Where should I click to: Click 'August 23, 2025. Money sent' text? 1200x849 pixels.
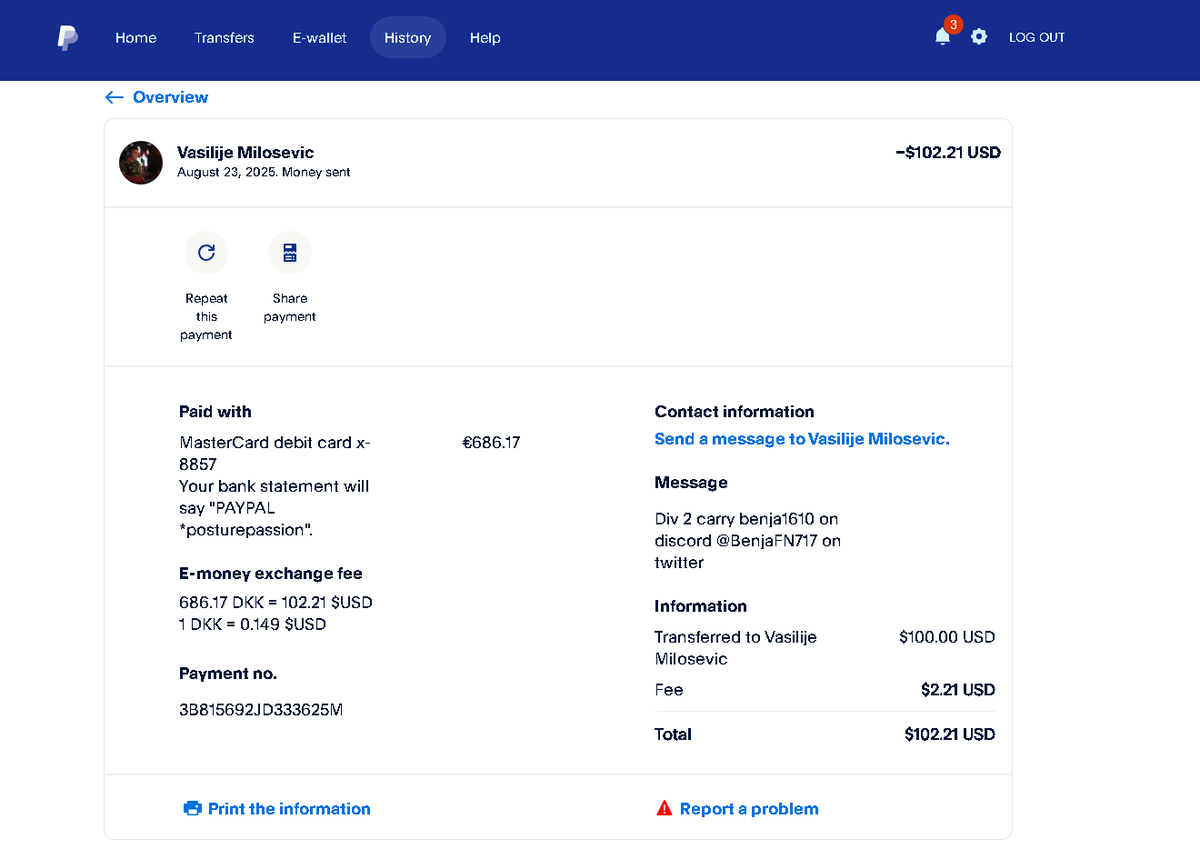[264, 172]
